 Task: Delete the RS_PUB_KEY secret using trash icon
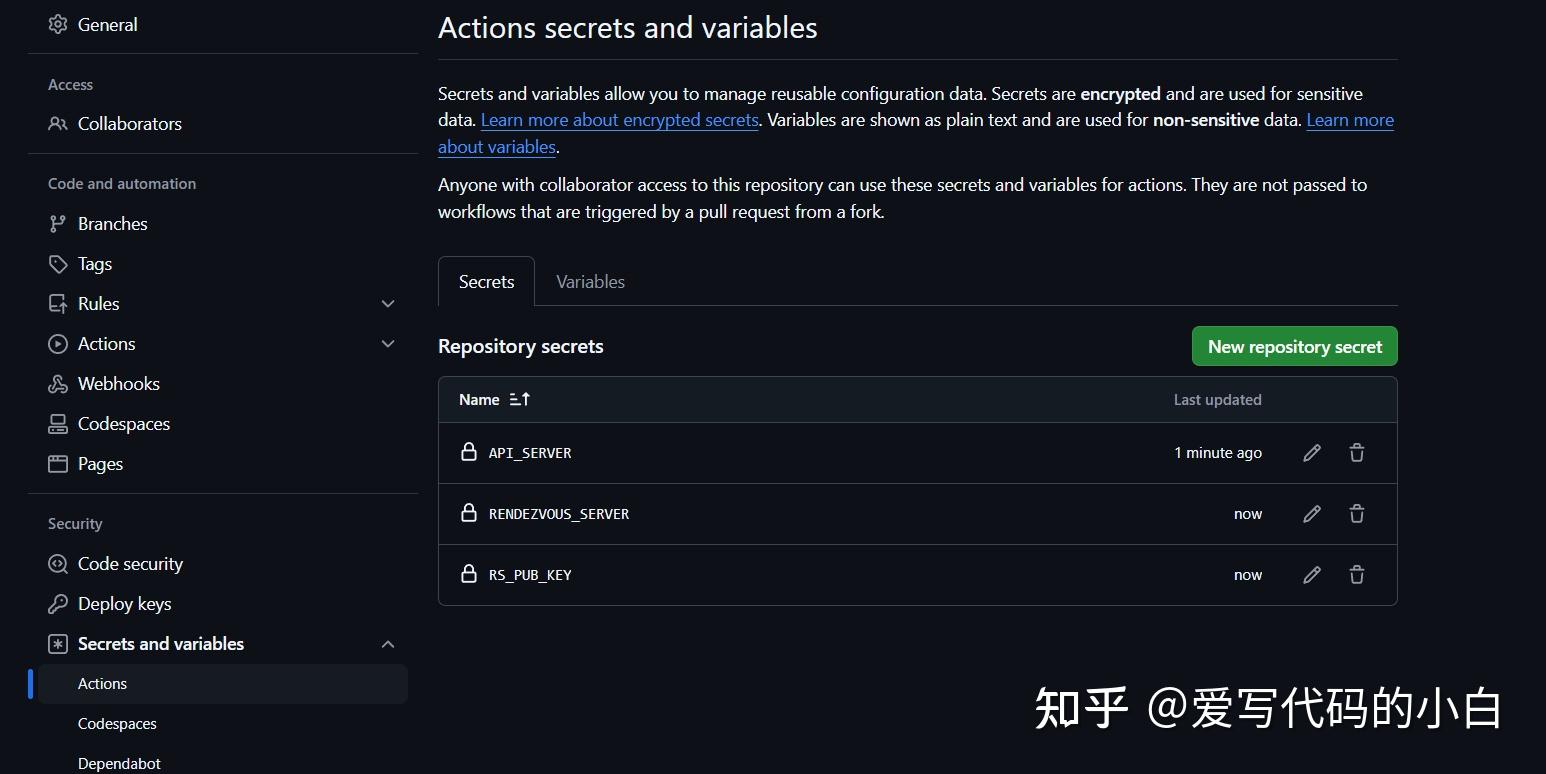tap(1356, 574)
